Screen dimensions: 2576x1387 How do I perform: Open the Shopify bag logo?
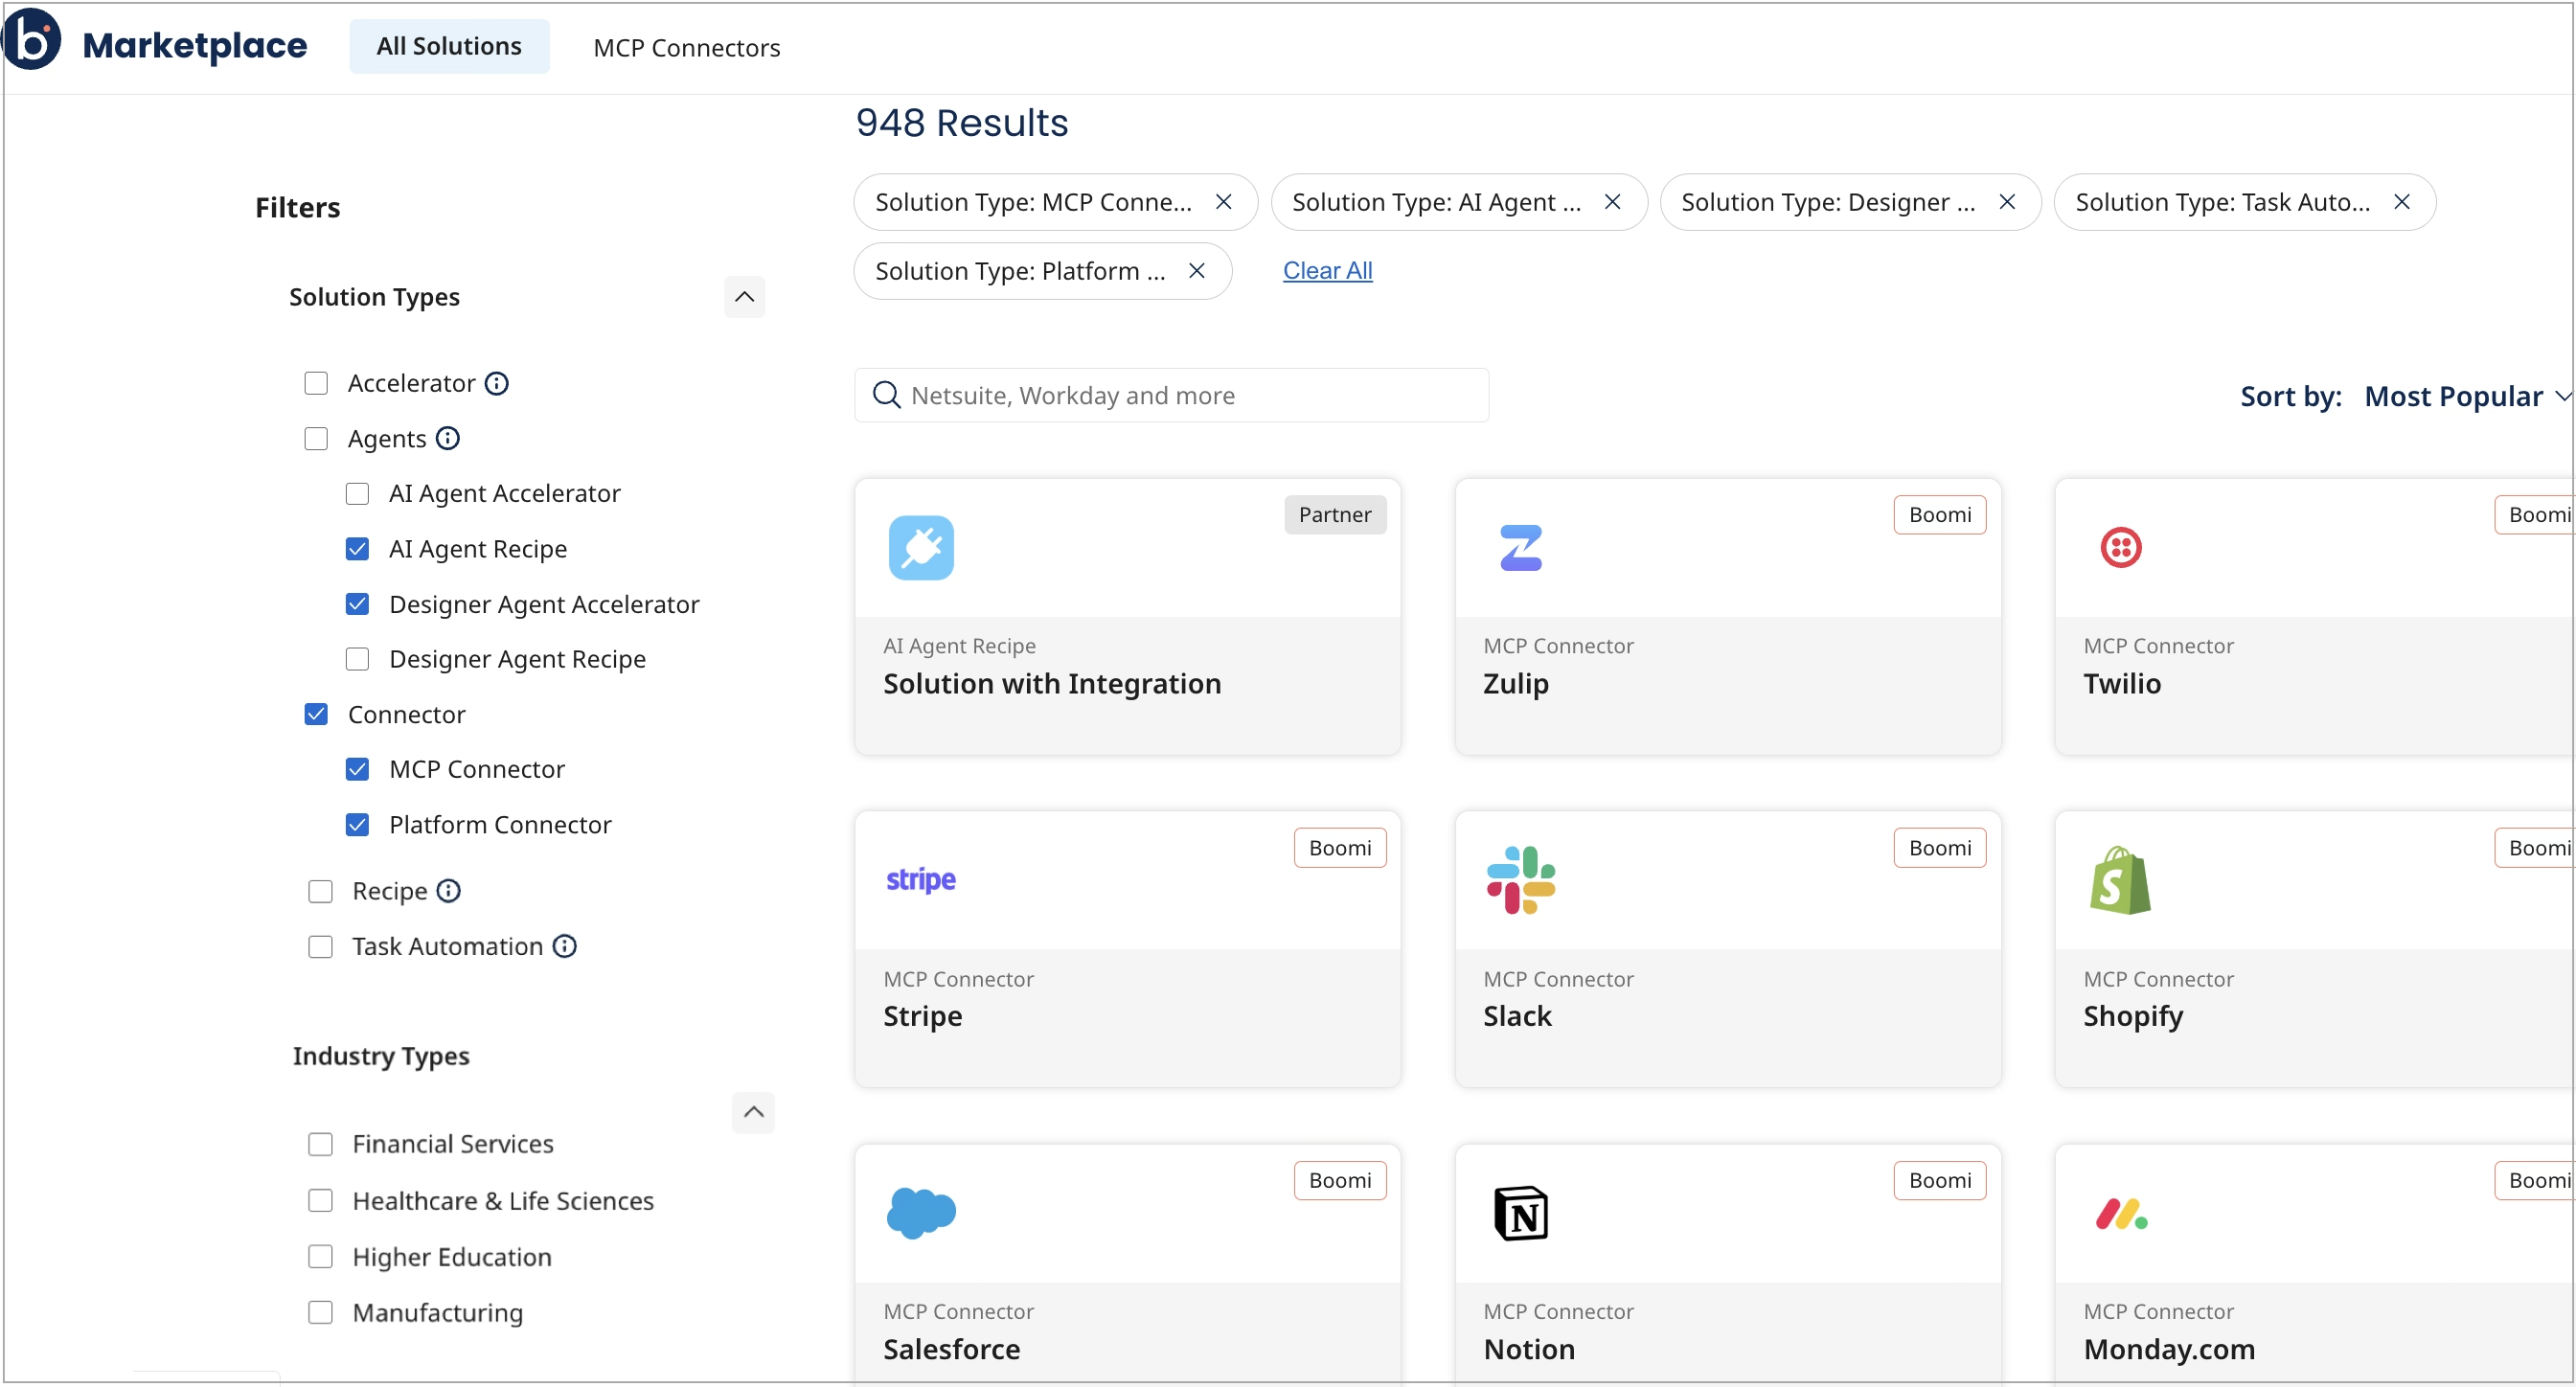(x=2119, y=880)
